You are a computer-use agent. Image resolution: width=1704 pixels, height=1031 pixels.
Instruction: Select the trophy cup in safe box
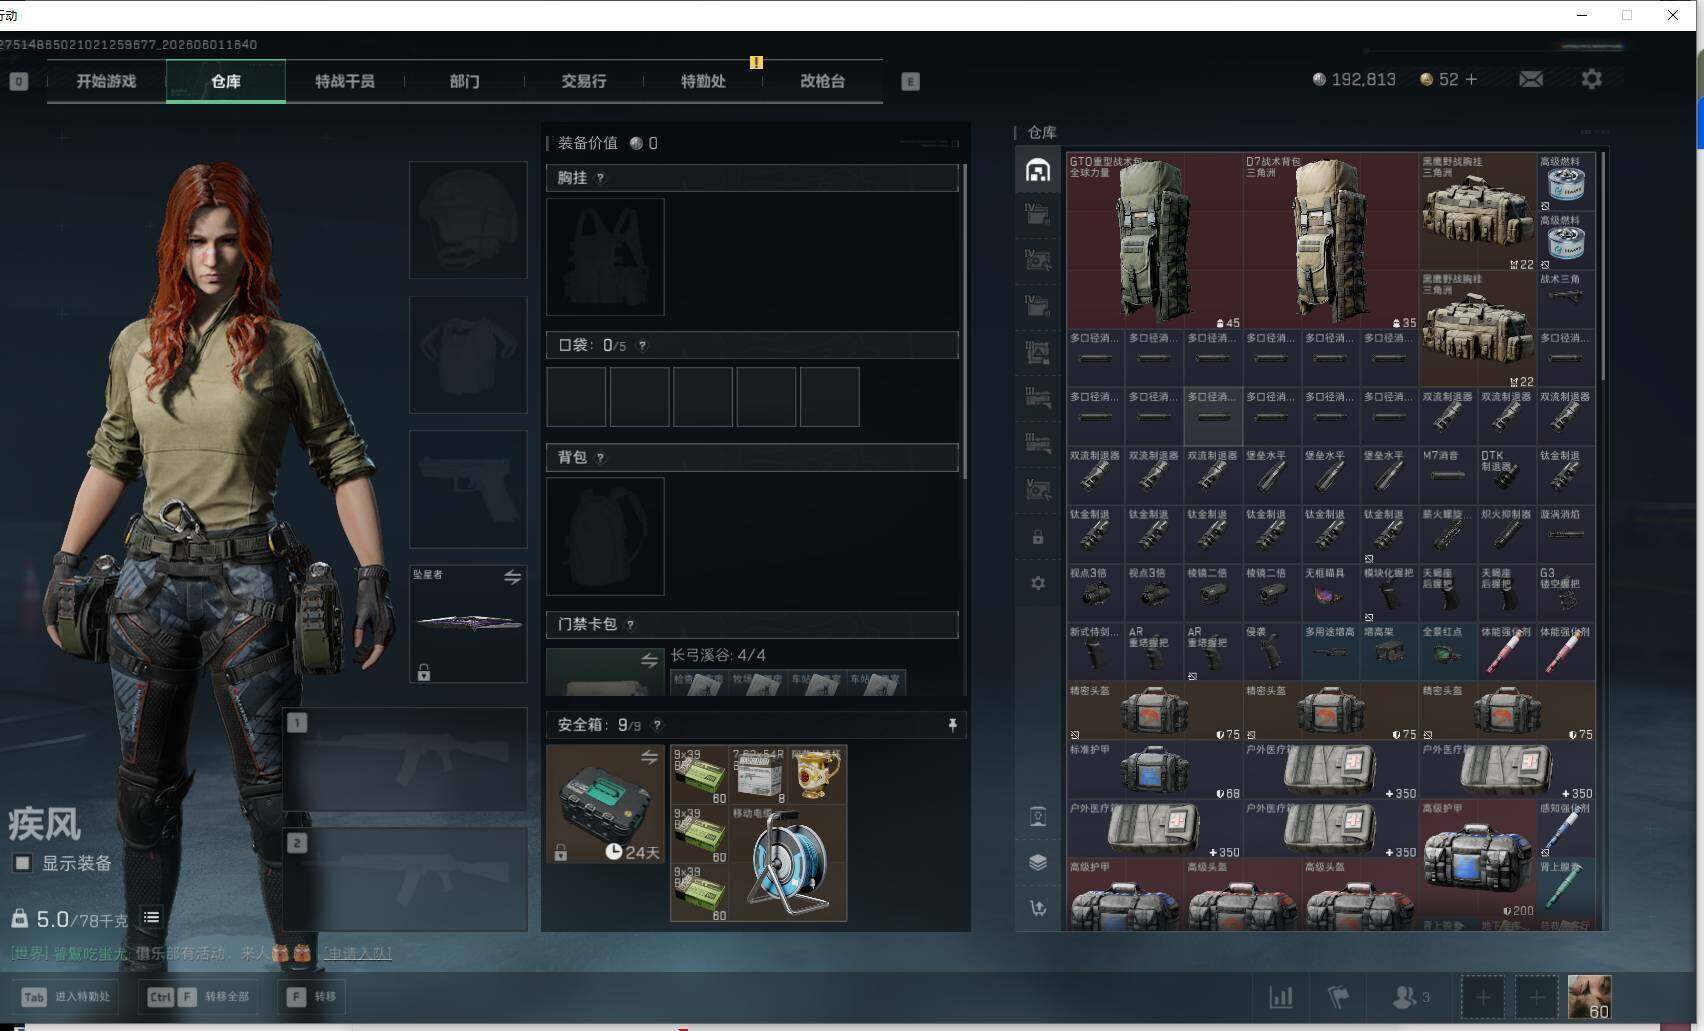click(818, 775)
